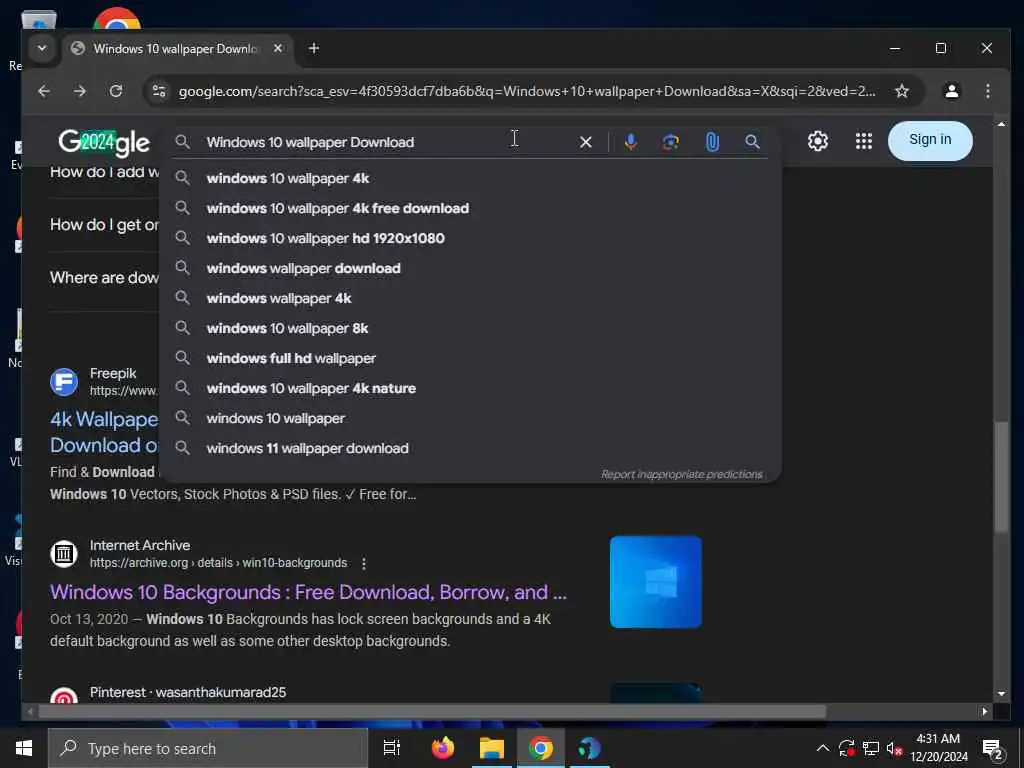Open the Windows Start menu

[24, 748]
